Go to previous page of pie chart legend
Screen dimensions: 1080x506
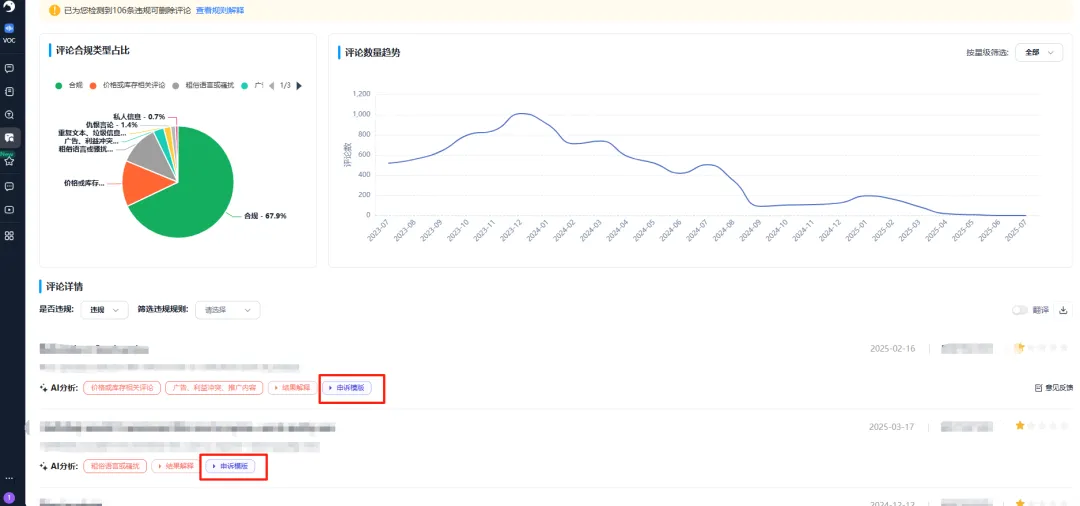pos(270,86)
